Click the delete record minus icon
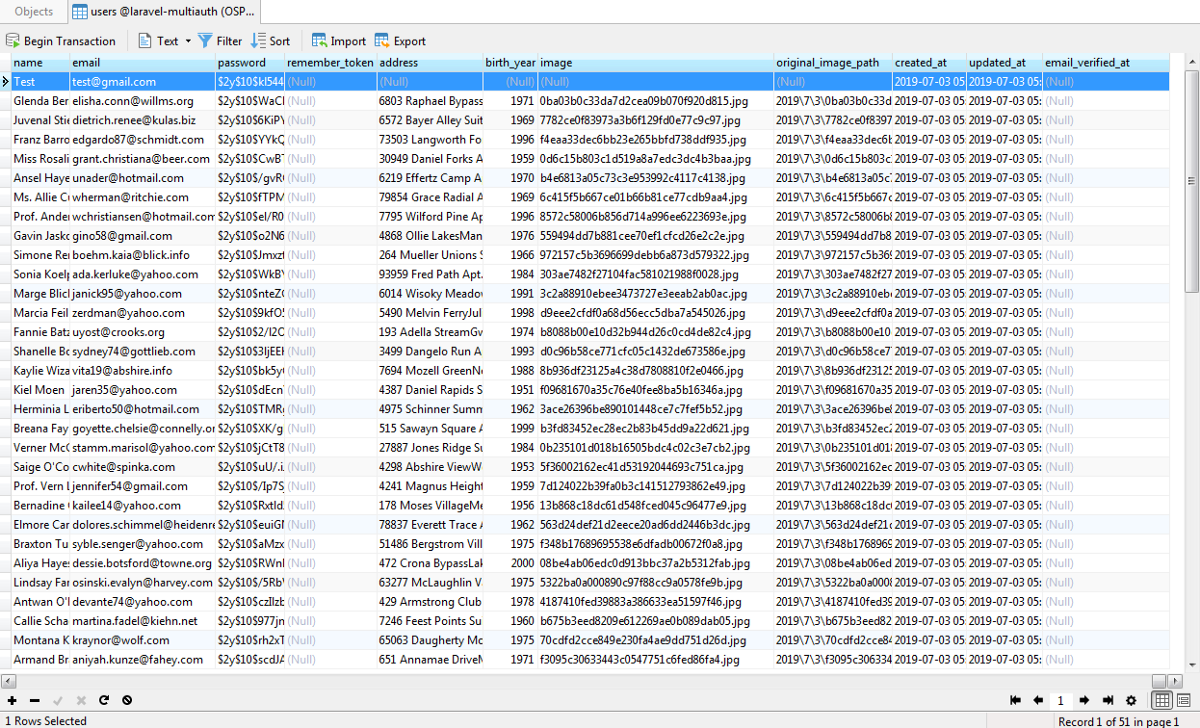 (34, 701)
